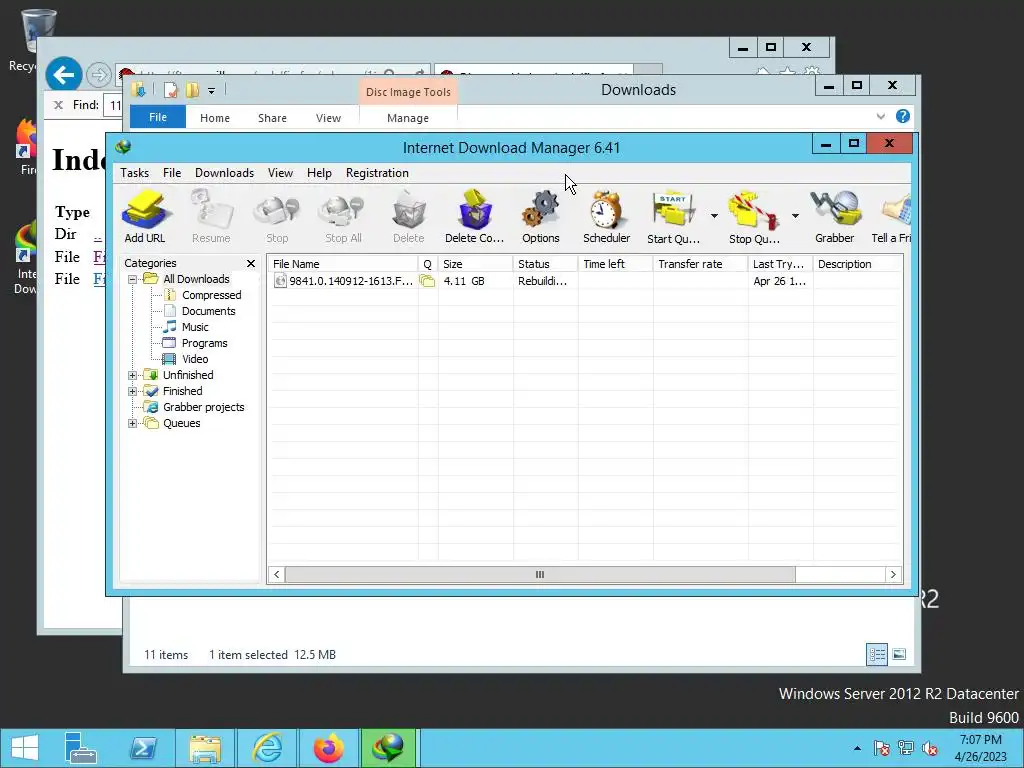Expand the Finished category

pos(133,391)
